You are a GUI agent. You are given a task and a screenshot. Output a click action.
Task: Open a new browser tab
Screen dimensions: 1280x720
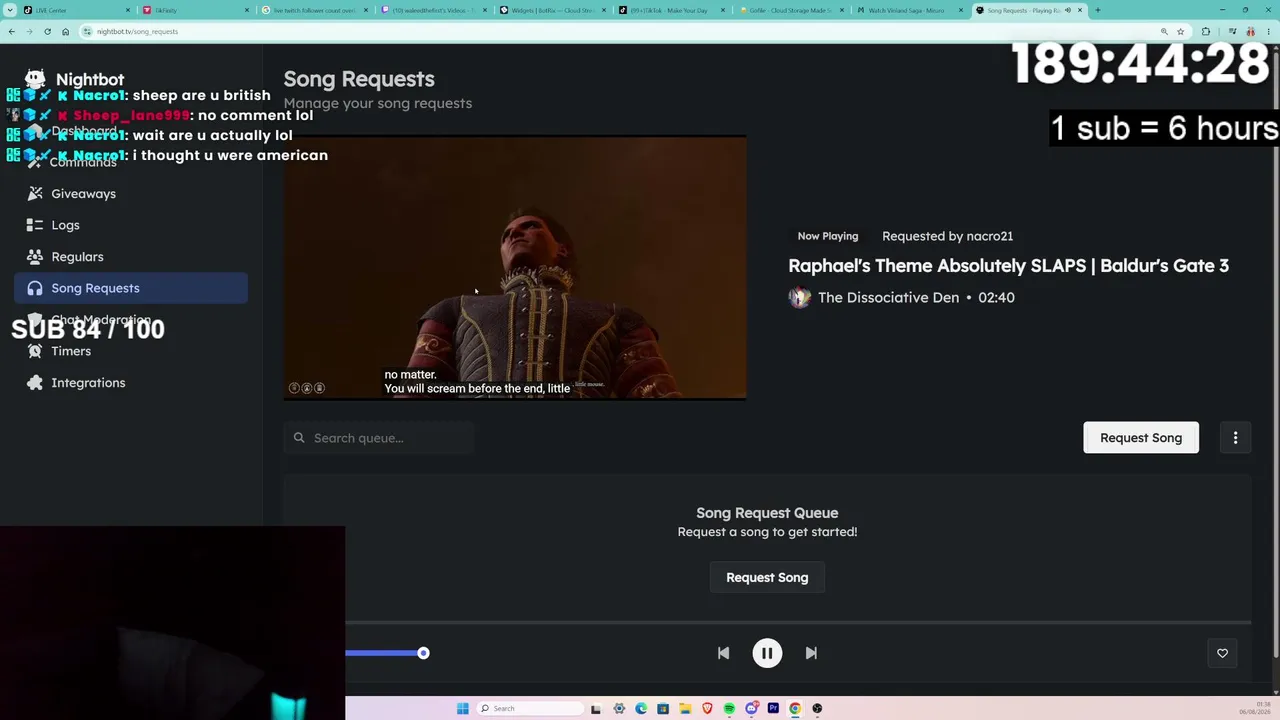point(1097,10)
